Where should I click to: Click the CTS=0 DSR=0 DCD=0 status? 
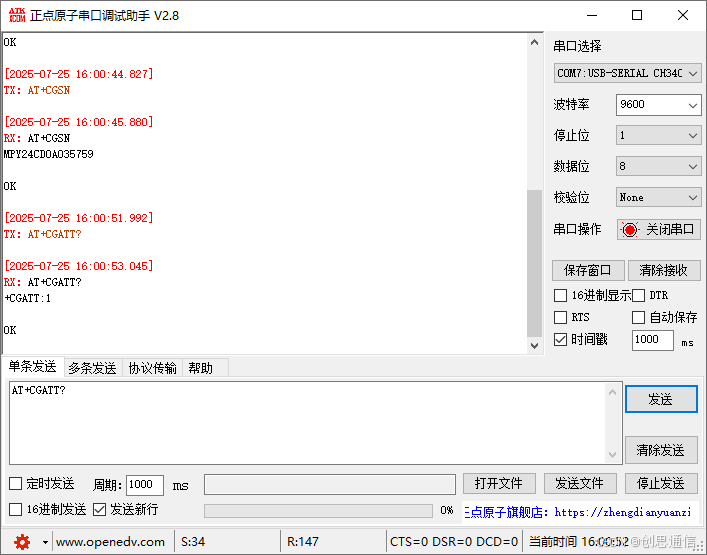(x=454, y=542)
